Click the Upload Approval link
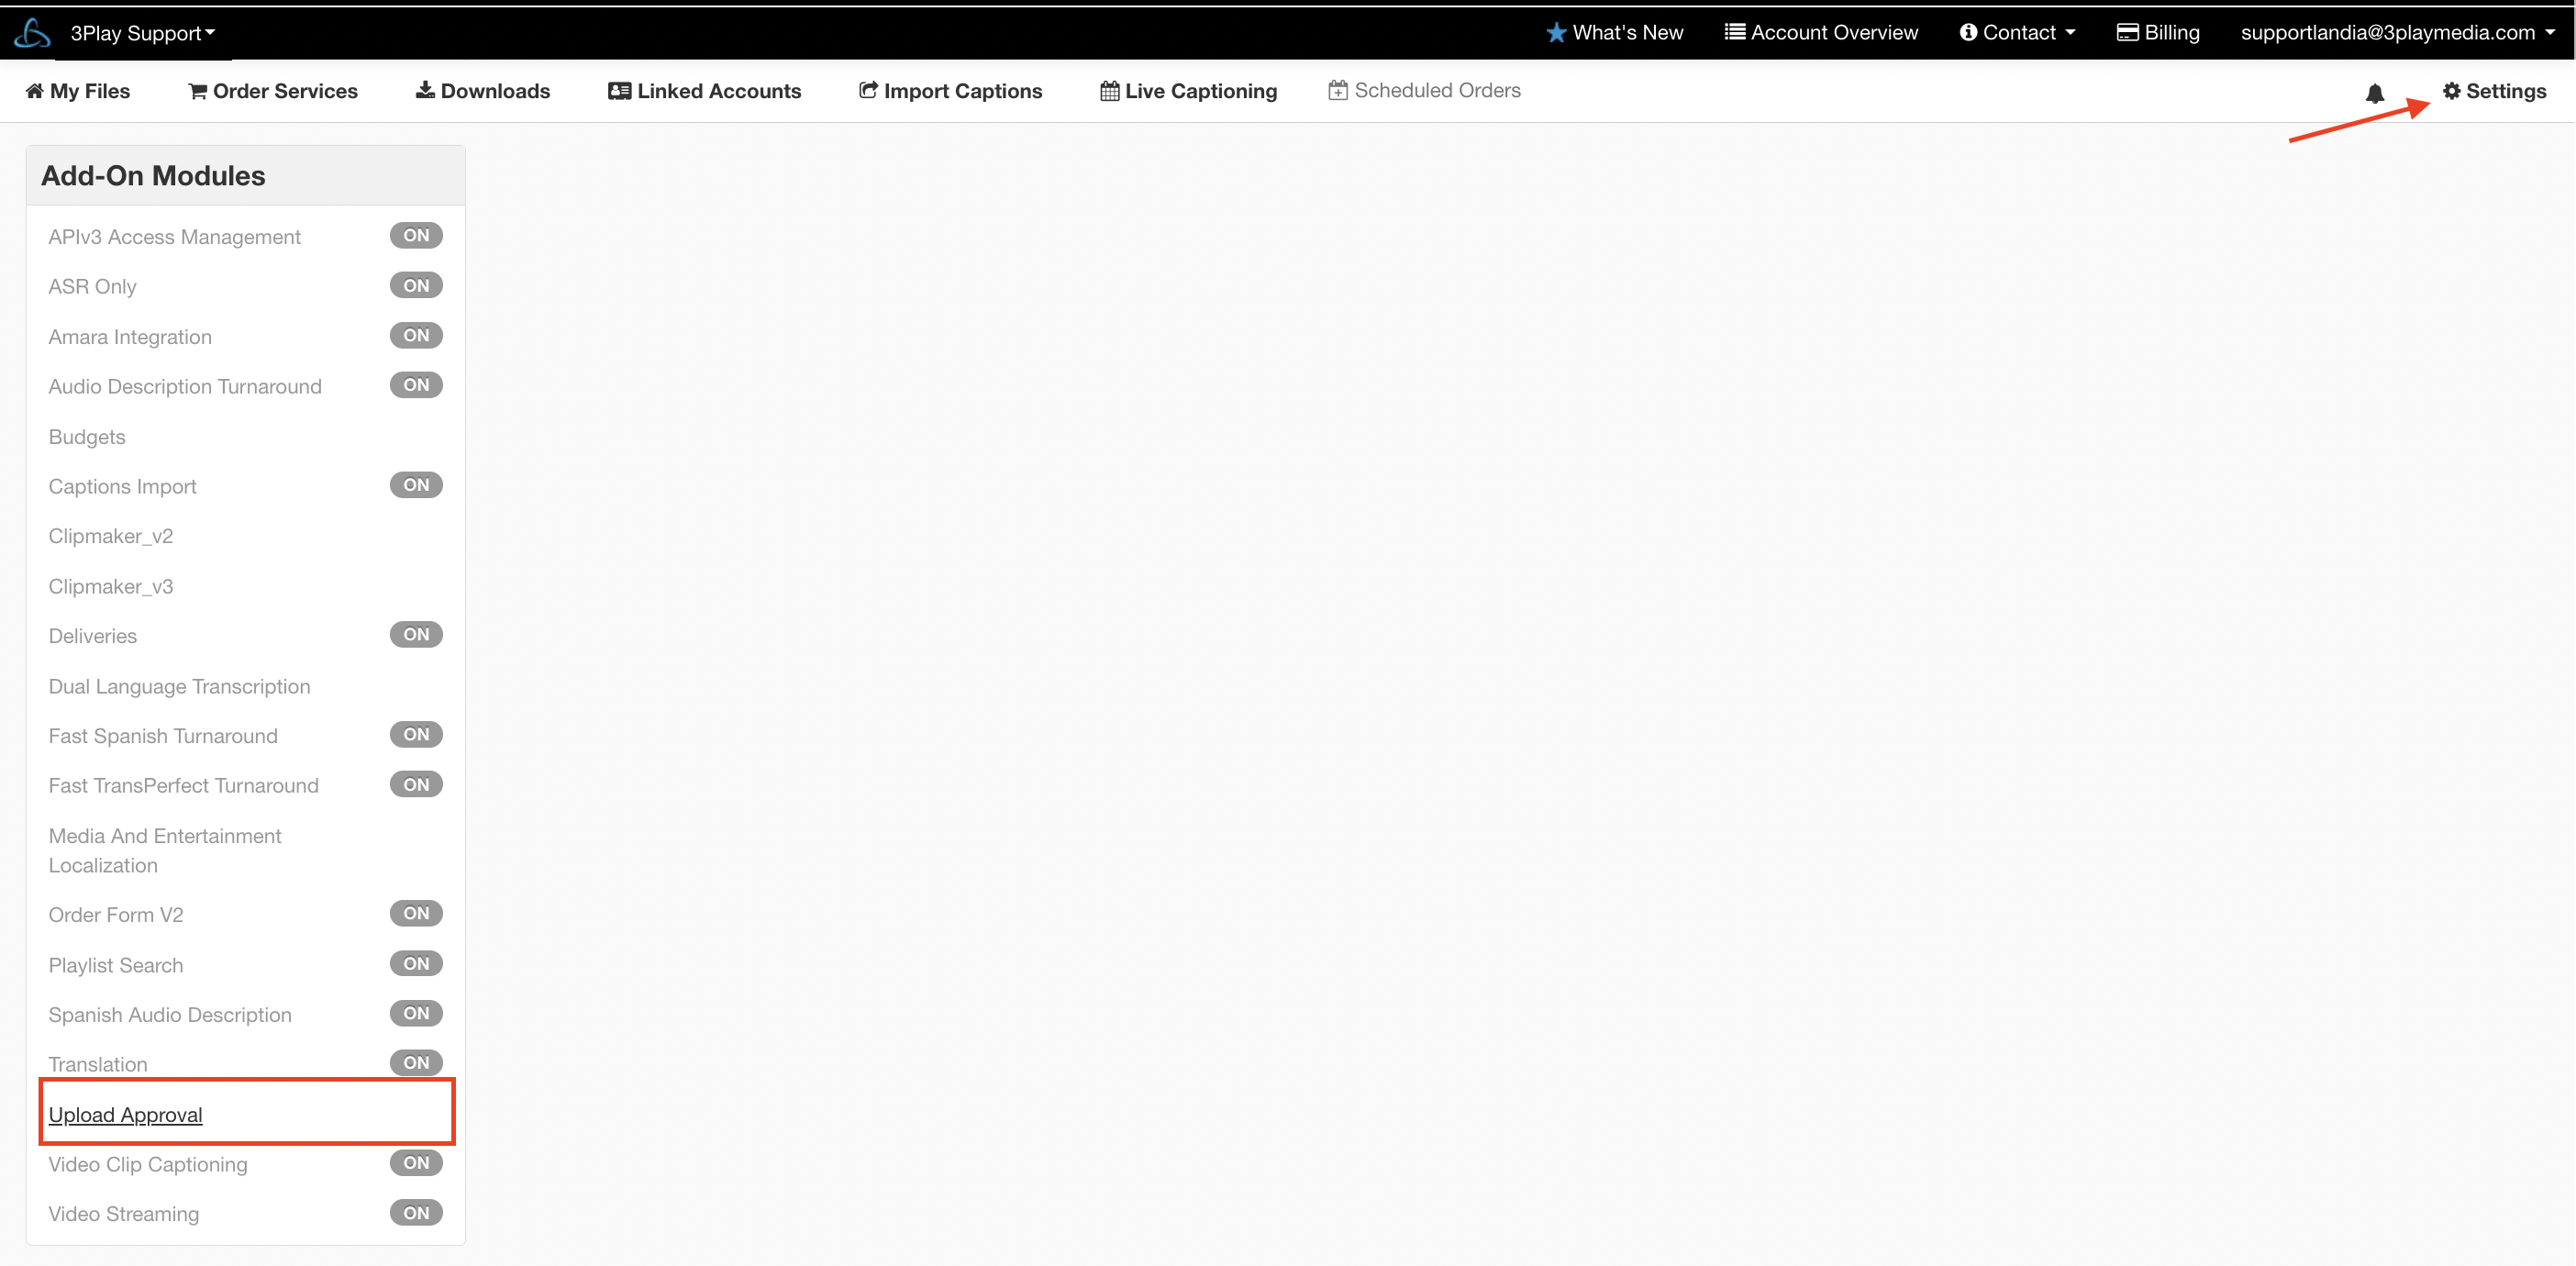The image size is (2576, 1266). (125, 1114)
